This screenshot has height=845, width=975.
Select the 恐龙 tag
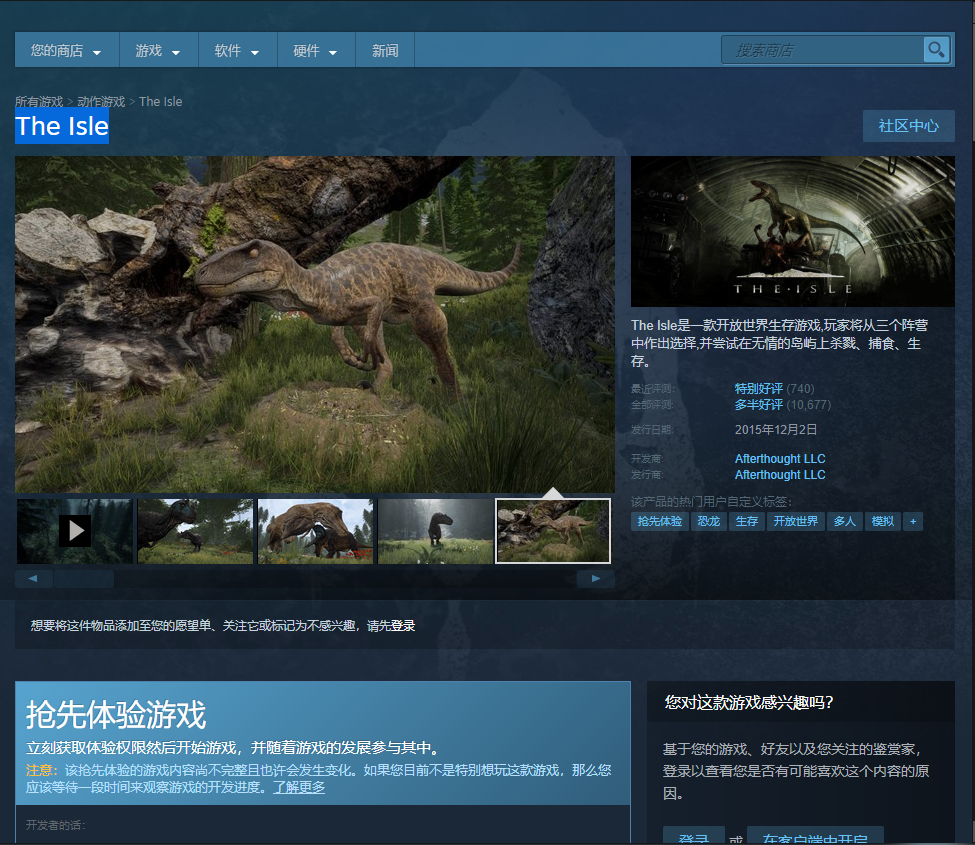(x=709, y=522)
